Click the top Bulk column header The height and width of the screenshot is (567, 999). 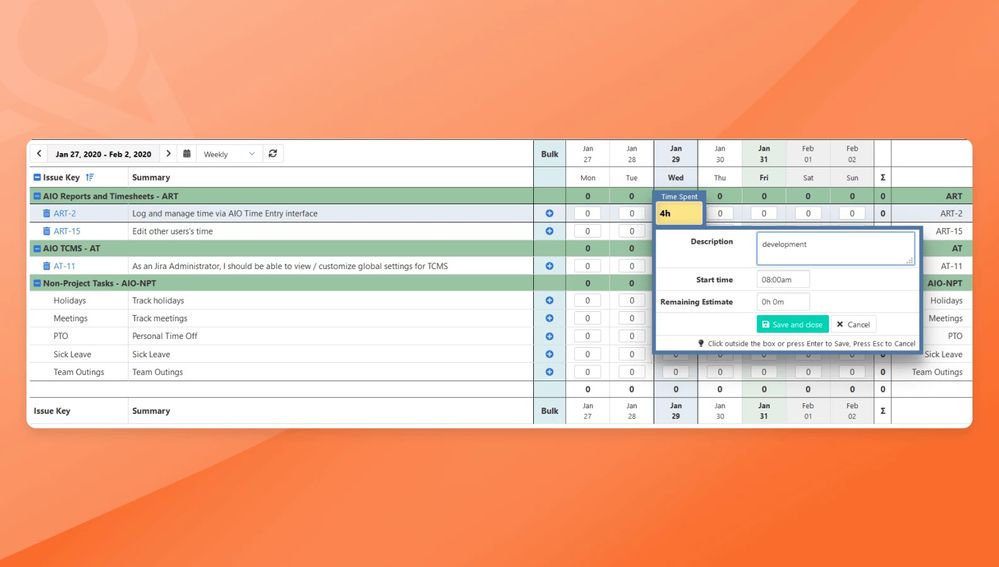coord(549,154)
